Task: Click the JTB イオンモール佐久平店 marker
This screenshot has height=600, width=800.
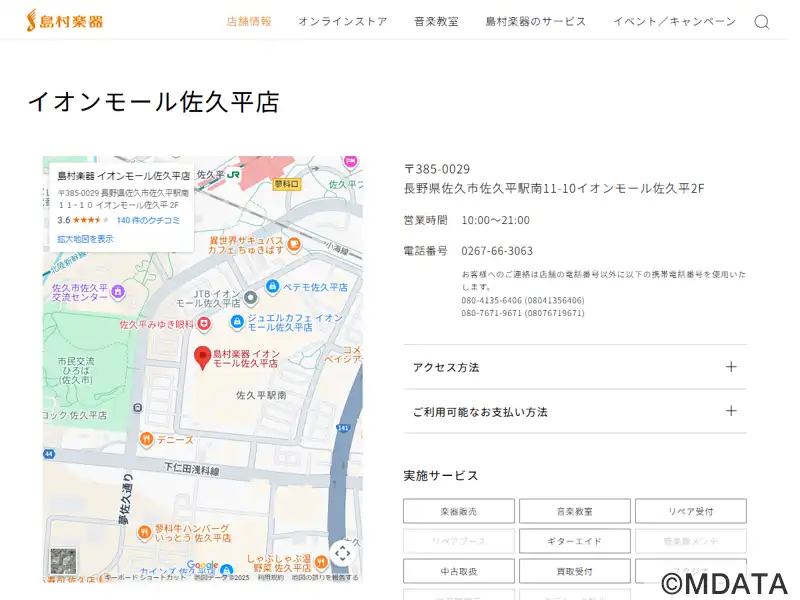Action: click(250, 297)
